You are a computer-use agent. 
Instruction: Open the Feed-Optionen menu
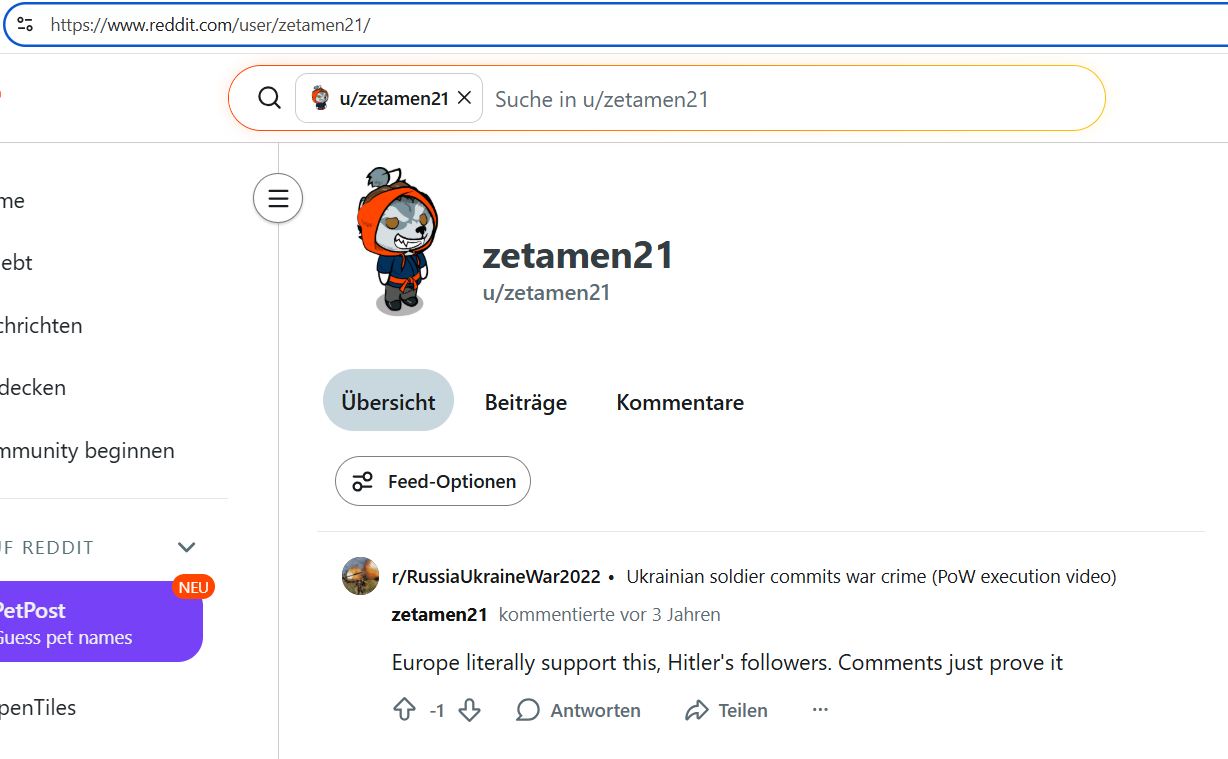pyautogui.click(x=432, y=481)
